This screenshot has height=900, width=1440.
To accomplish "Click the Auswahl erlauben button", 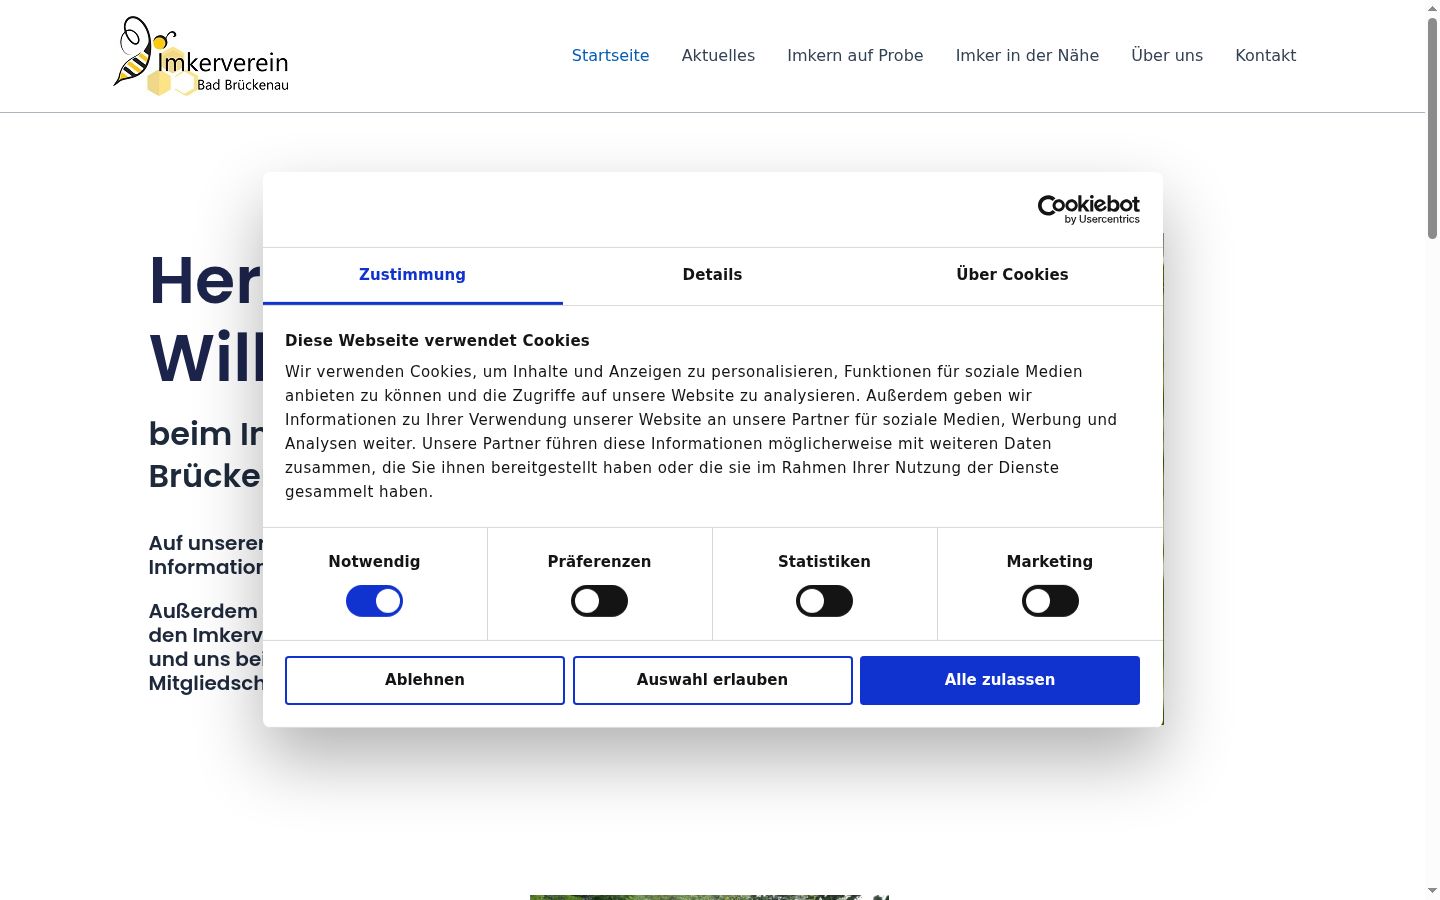I will 712,680.
